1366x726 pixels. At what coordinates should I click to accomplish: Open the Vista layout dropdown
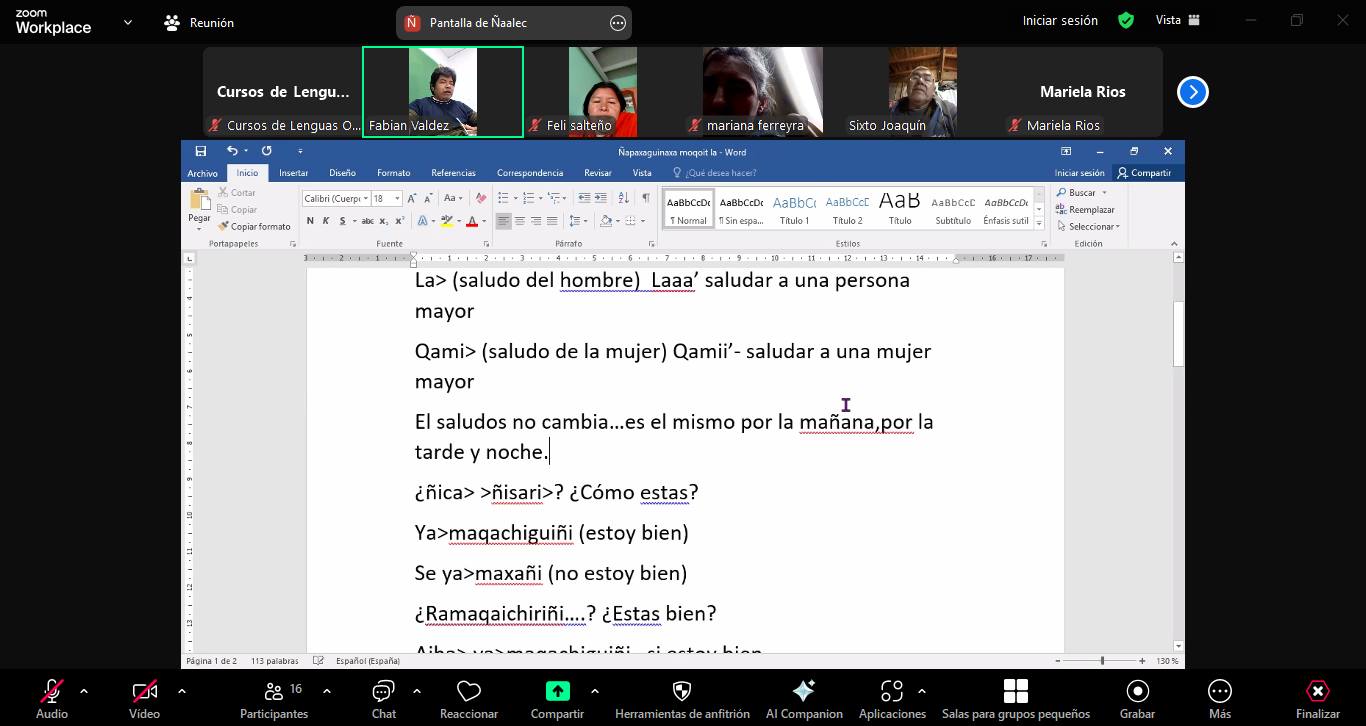coord(1177,20)
